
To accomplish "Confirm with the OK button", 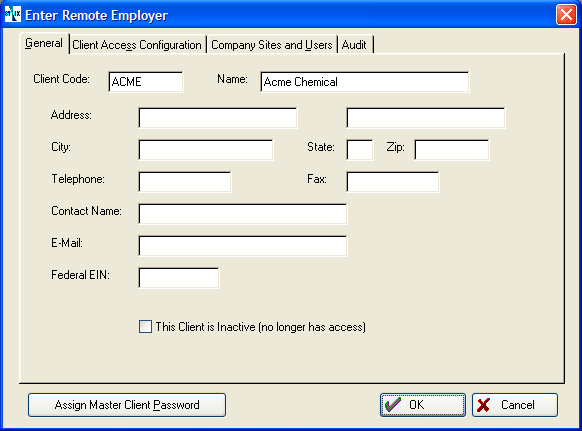I will (x=423, y=405).
